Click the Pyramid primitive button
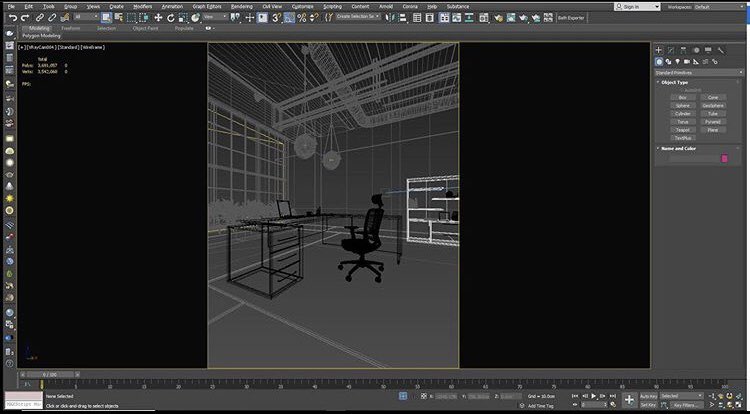Screen dimensions: 750x414 click(x=713, y=122)
